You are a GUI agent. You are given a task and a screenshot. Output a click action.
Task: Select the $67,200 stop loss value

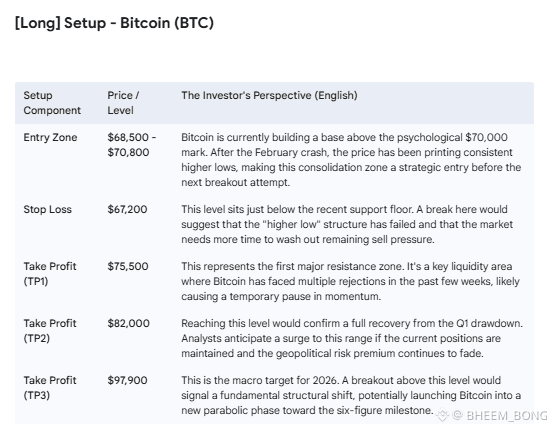pos(127,209)
